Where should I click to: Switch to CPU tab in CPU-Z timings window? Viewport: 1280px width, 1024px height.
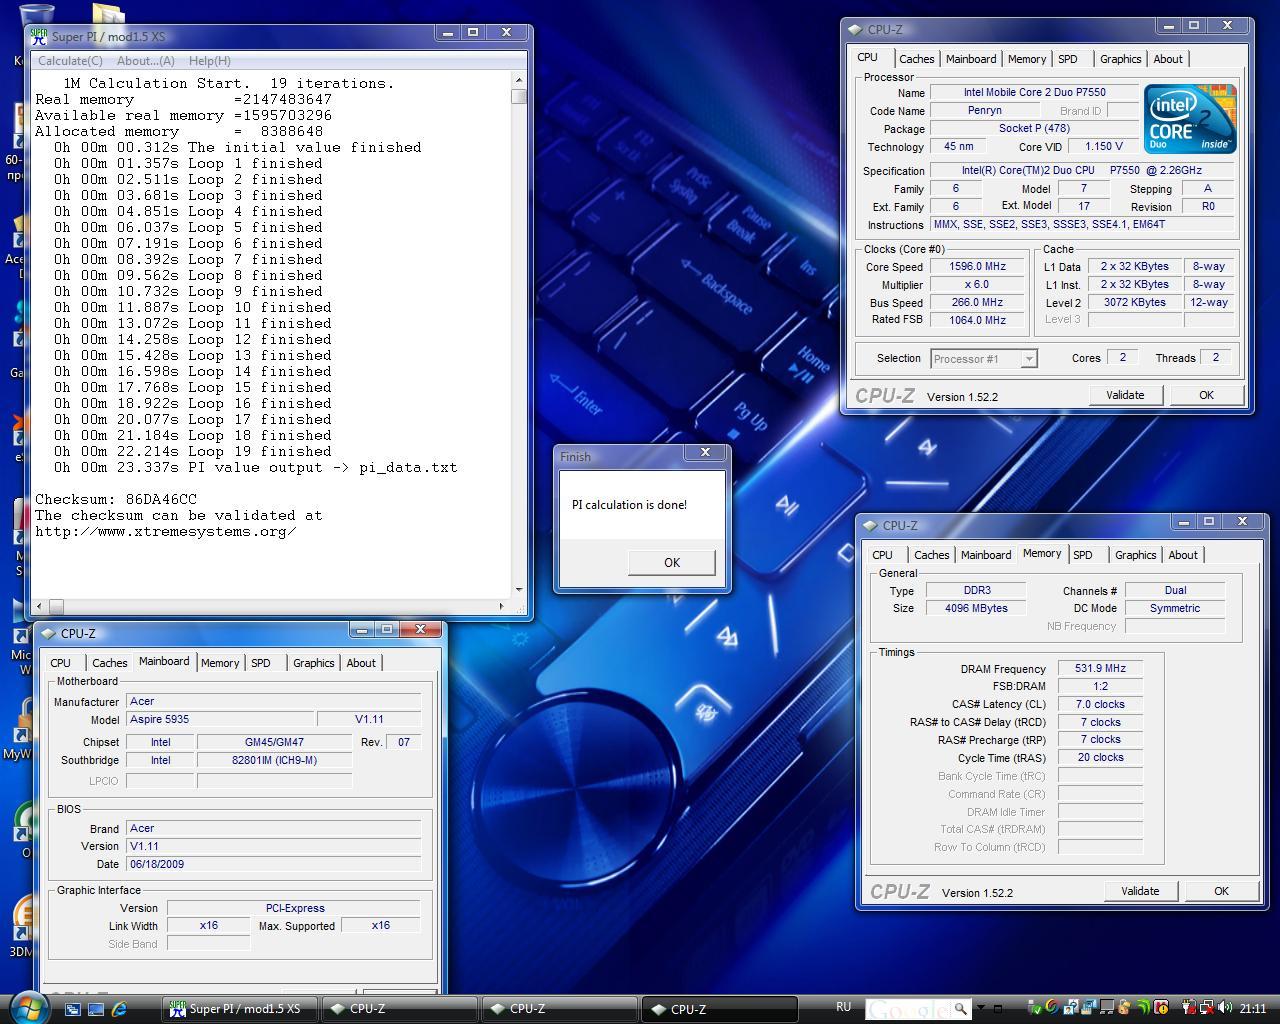click(882, 555)
